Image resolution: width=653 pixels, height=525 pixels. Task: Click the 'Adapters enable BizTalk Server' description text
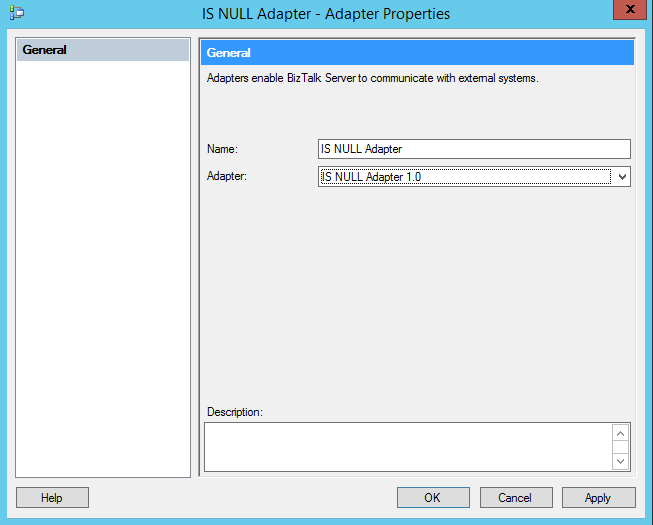(x=373, y=78)
